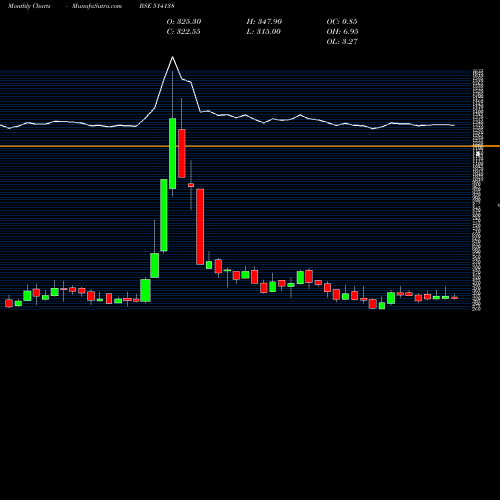Click the open price value O: 325.30
Screen dimensions: 500x500
pos(184,22)
